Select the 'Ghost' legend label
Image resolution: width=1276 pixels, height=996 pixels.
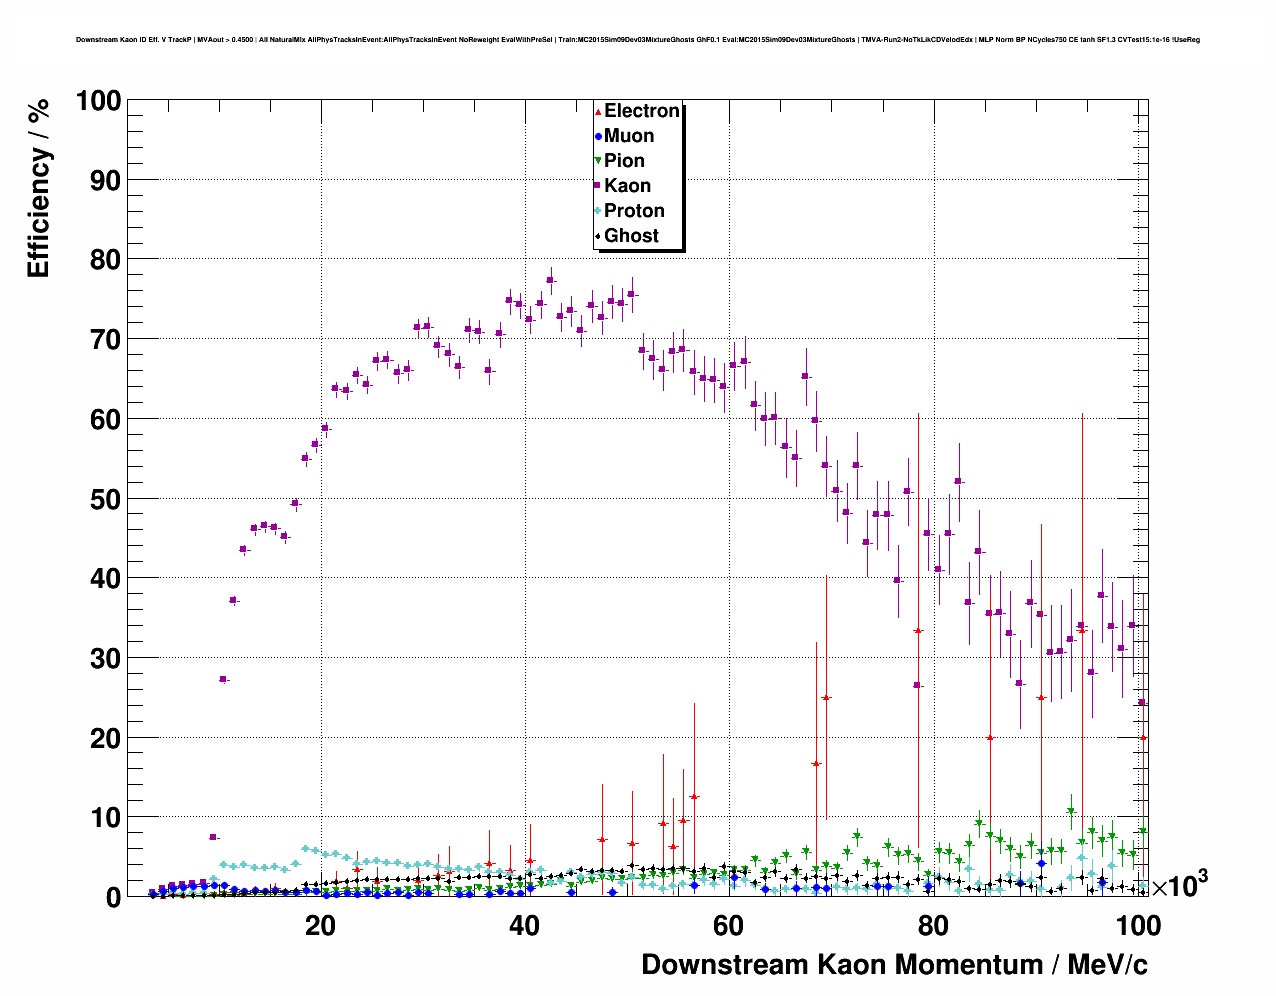coord(632,236)
